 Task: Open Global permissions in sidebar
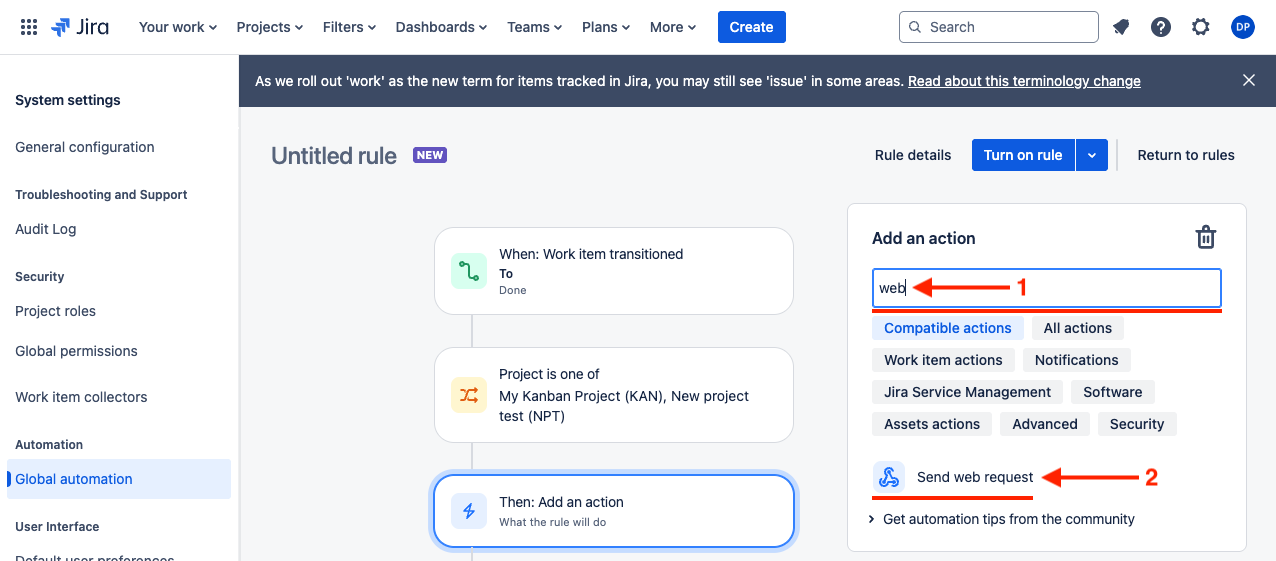point(77,351)
